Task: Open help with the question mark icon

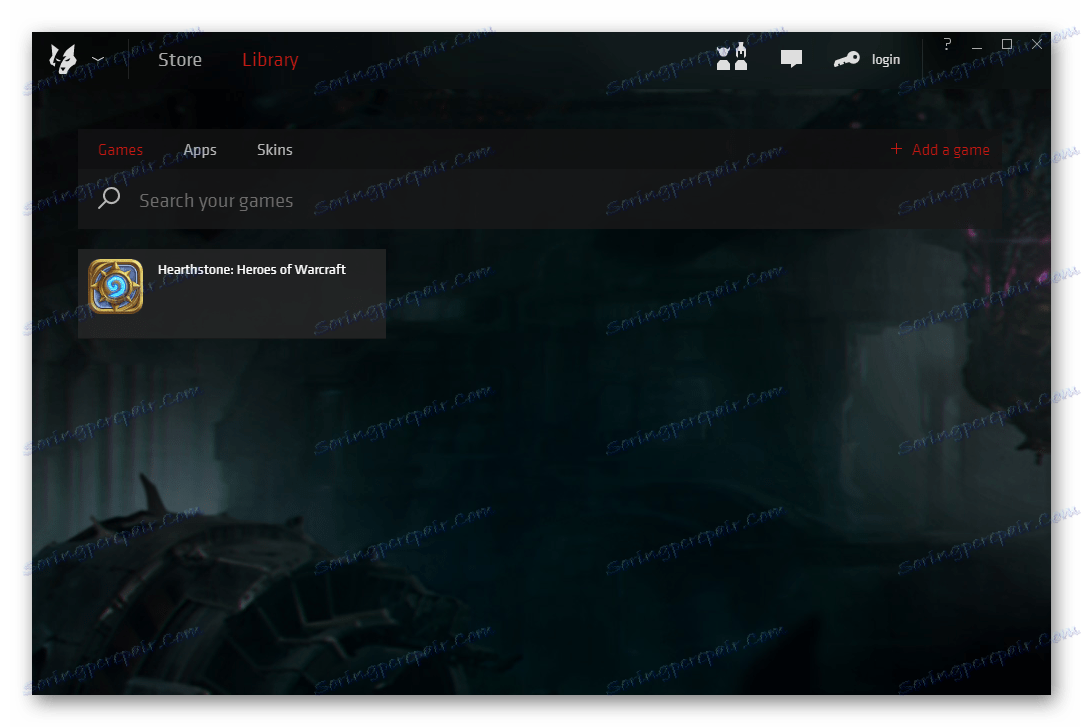Action: tap(947, 44)
